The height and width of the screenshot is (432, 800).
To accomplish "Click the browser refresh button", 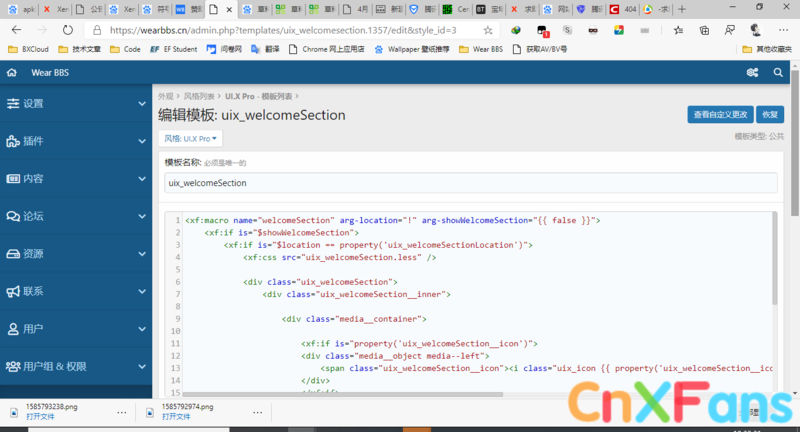I will pyautogui.click(x=68, y=30).
